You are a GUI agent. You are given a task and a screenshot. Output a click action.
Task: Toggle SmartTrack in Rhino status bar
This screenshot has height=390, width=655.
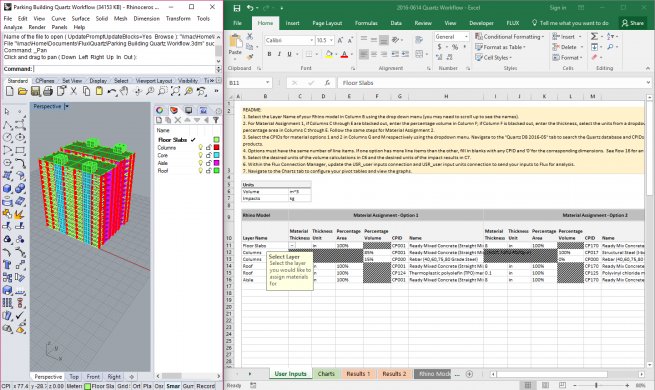[x=173, y=386]
